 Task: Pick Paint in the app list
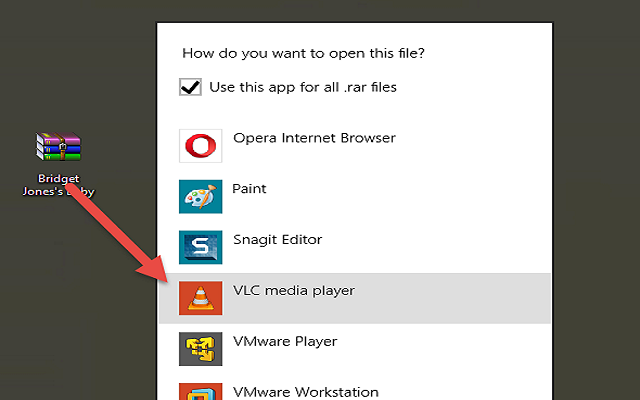pos(249,188)
